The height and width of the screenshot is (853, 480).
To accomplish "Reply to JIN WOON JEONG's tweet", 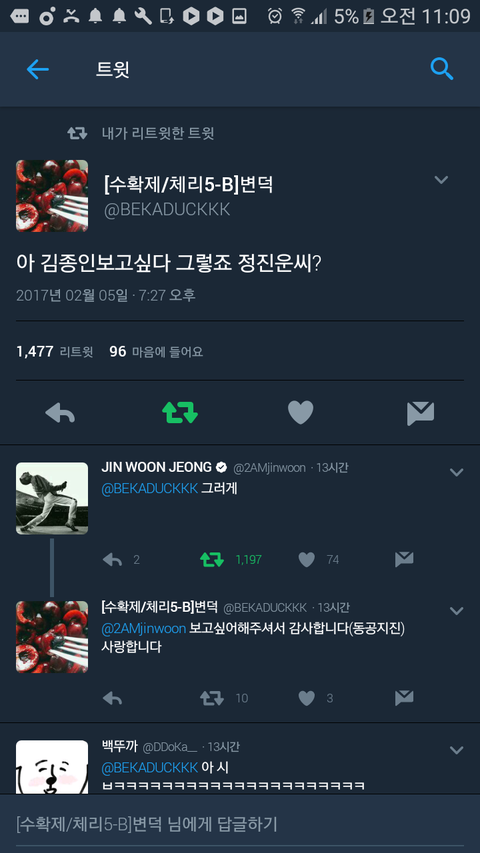I will (112, 560).
